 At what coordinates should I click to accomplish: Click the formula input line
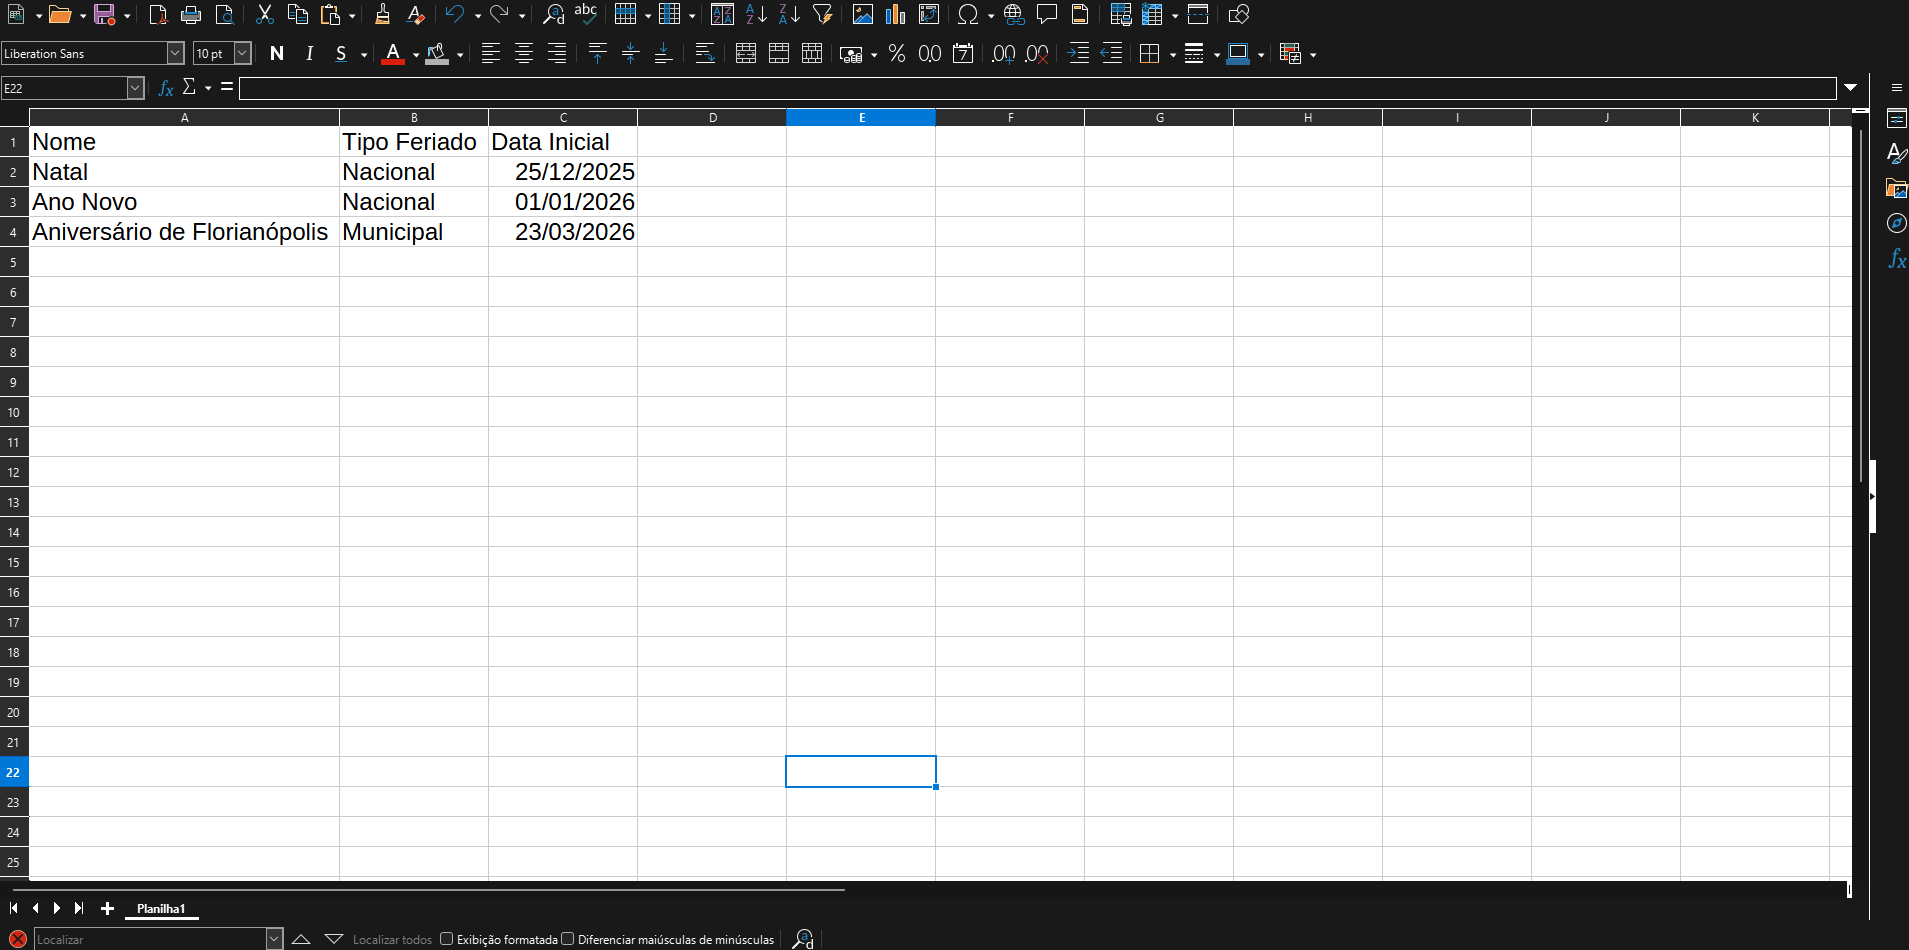(1038, 88)
